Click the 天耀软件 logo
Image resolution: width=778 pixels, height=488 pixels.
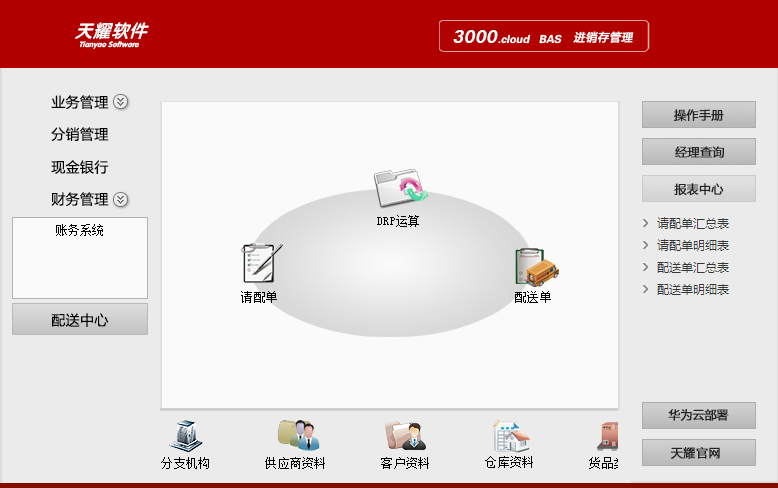111,35
